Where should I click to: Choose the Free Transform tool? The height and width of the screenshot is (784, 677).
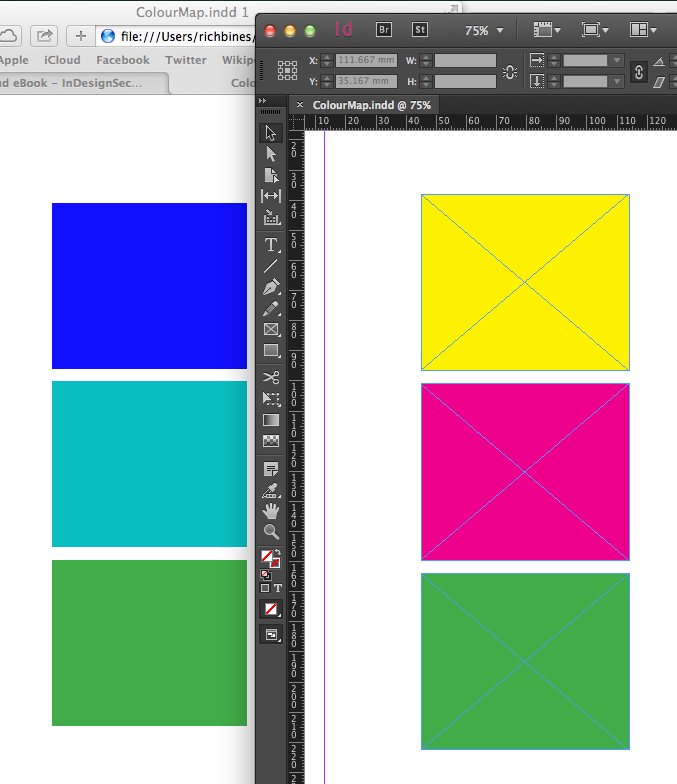tap(270, 398)
